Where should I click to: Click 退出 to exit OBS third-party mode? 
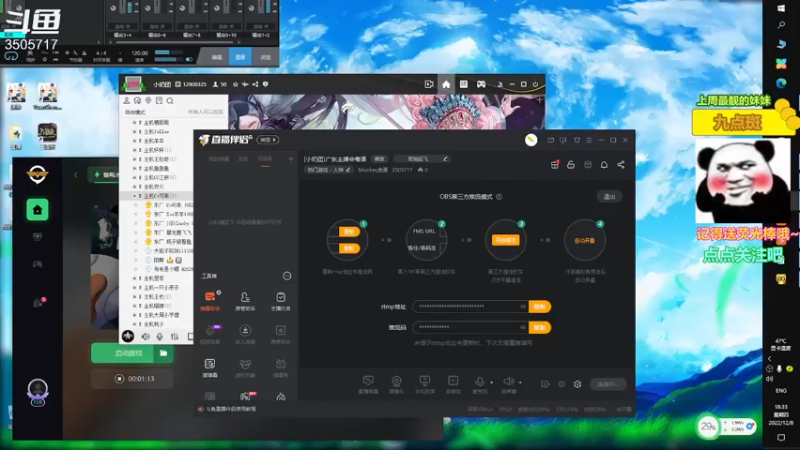609,196
